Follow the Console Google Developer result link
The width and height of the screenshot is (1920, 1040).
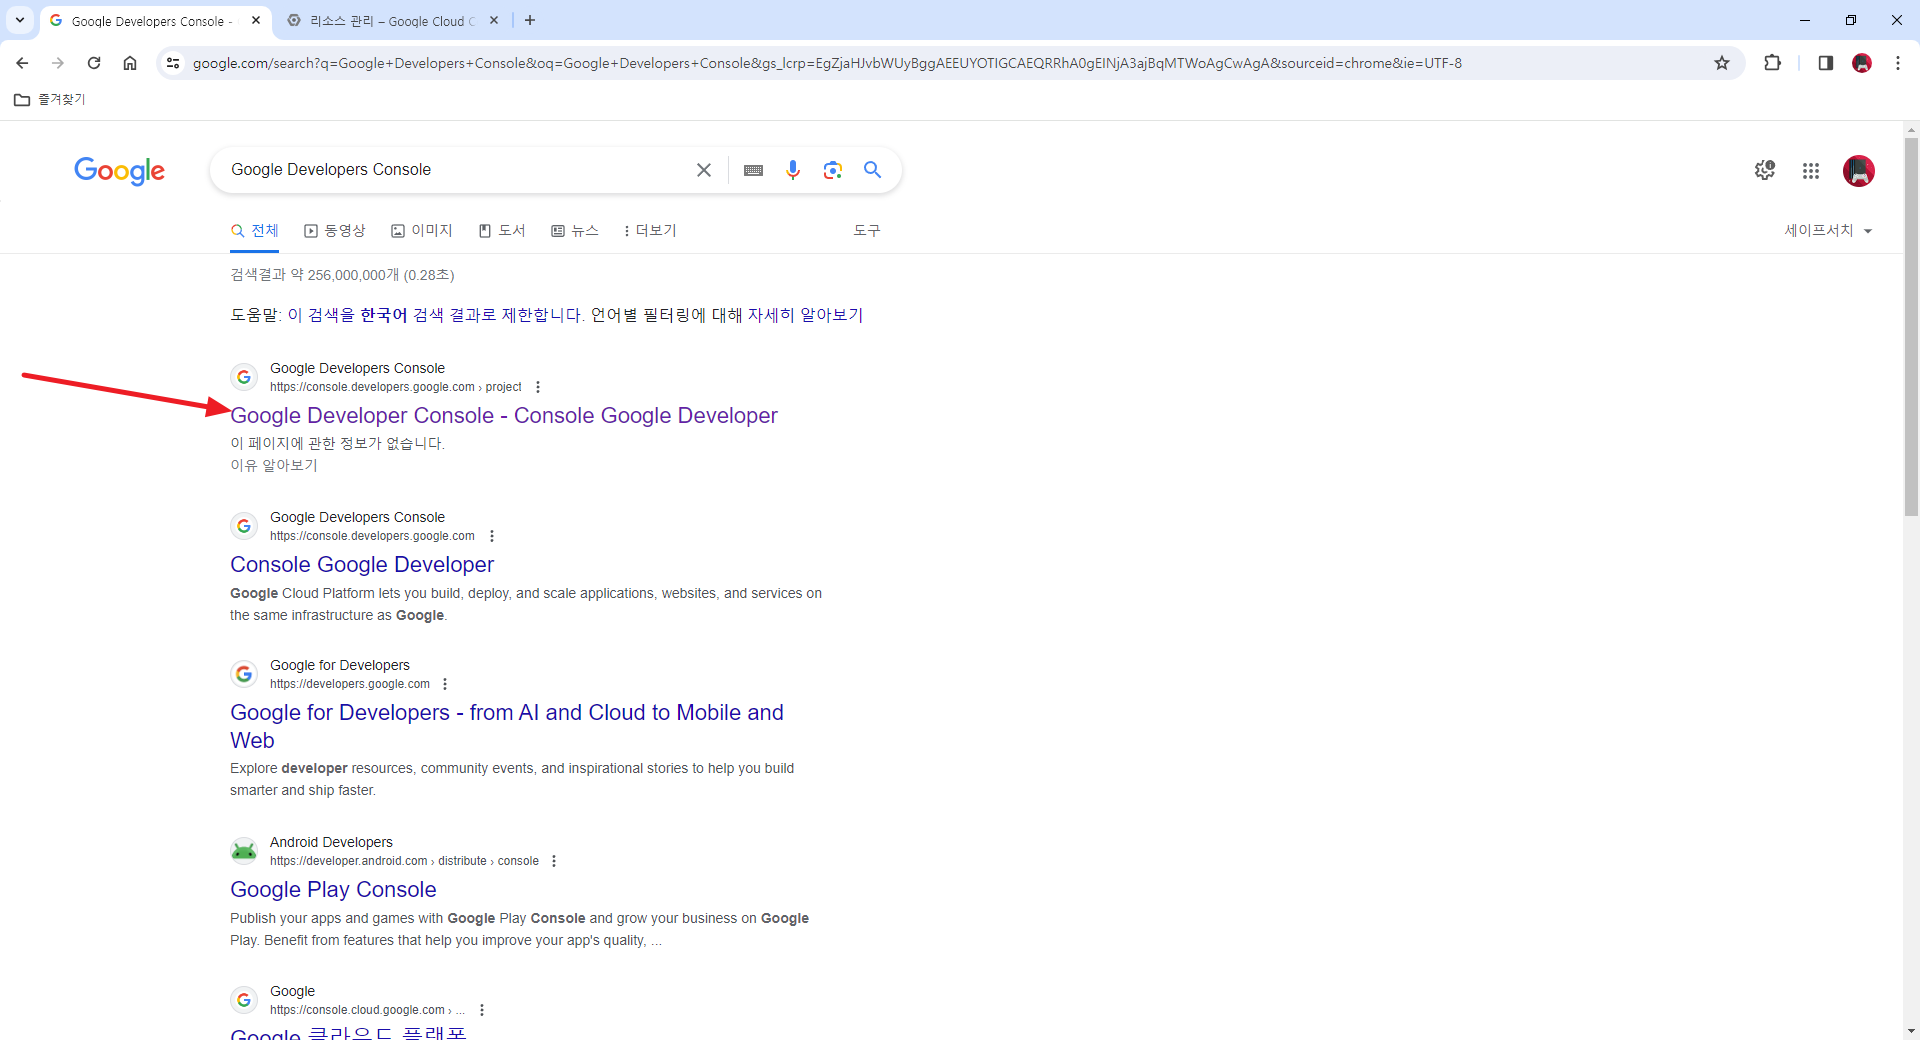pyautogui.click(x=361, y=564)
